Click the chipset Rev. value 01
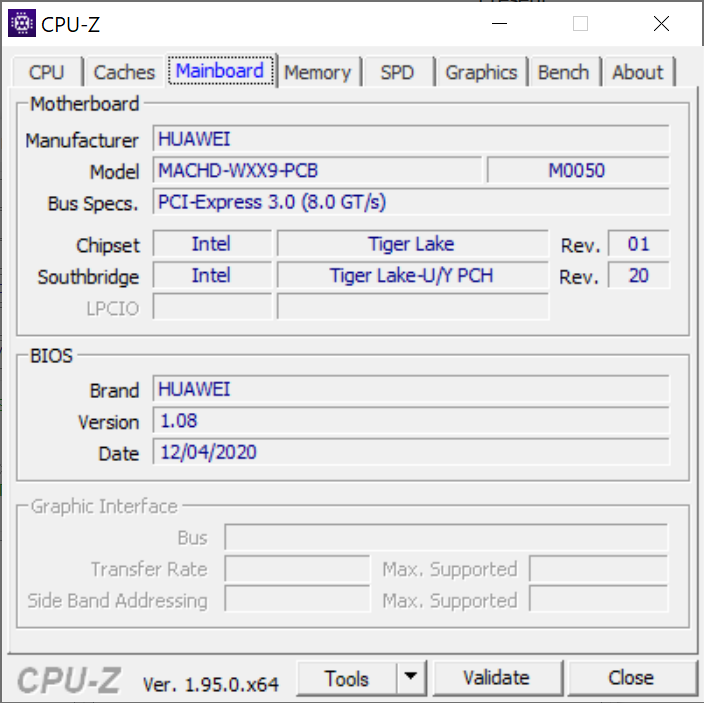The height and width of the screenshot is (703, 704). pyautogui.click(x=638, y=244)
